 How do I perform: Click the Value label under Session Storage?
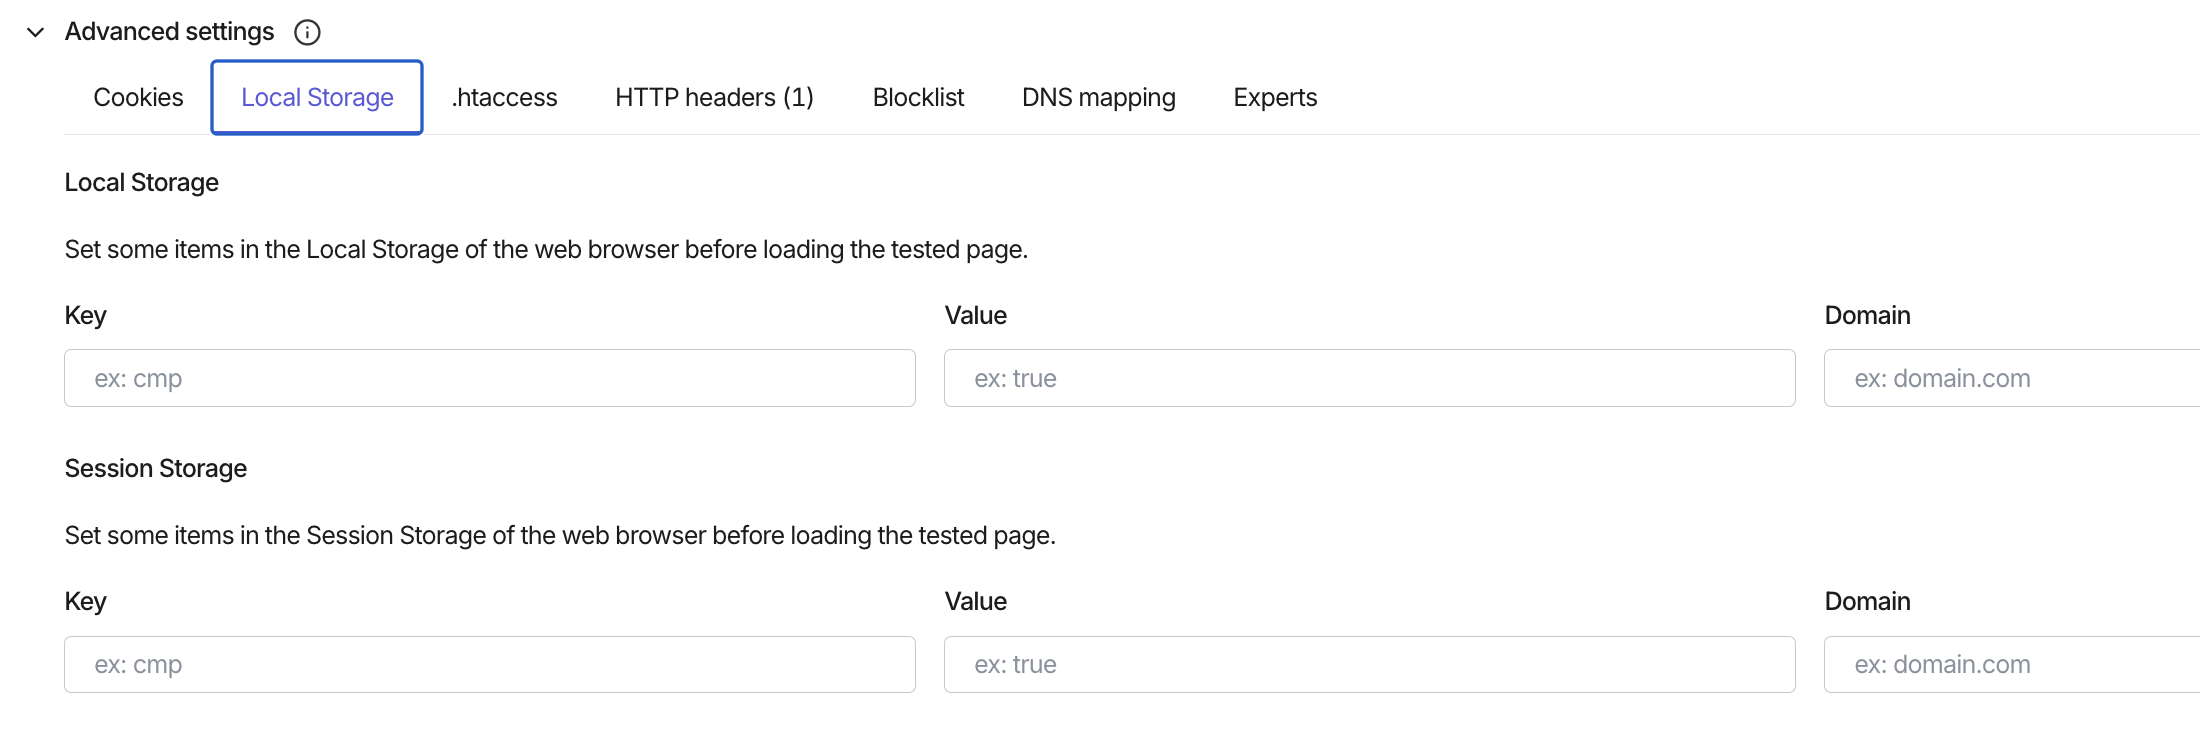[x=975, y=601]
